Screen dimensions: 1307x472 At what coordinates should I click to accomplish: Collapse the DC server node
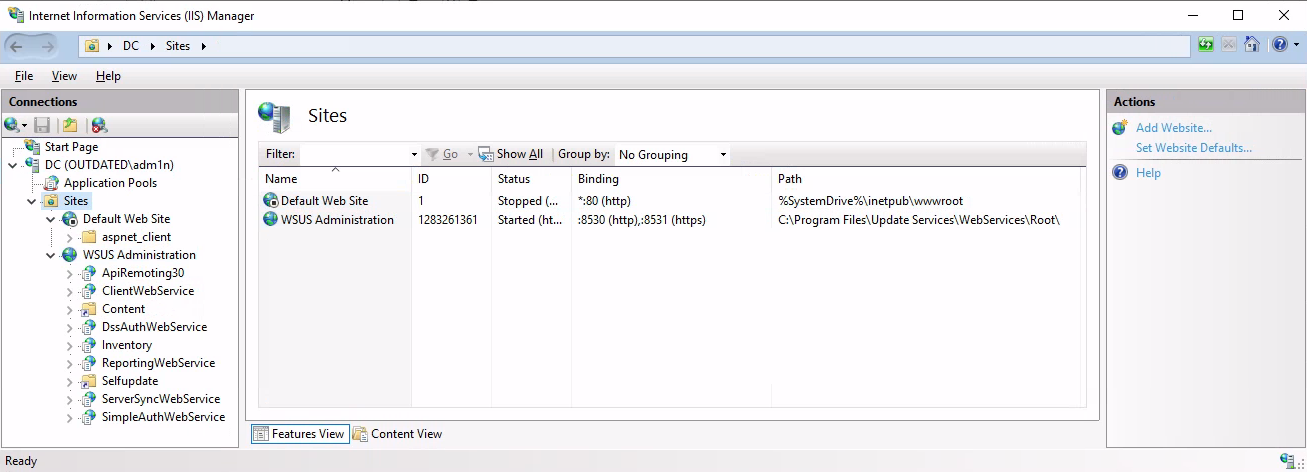(x=13, y=165)
